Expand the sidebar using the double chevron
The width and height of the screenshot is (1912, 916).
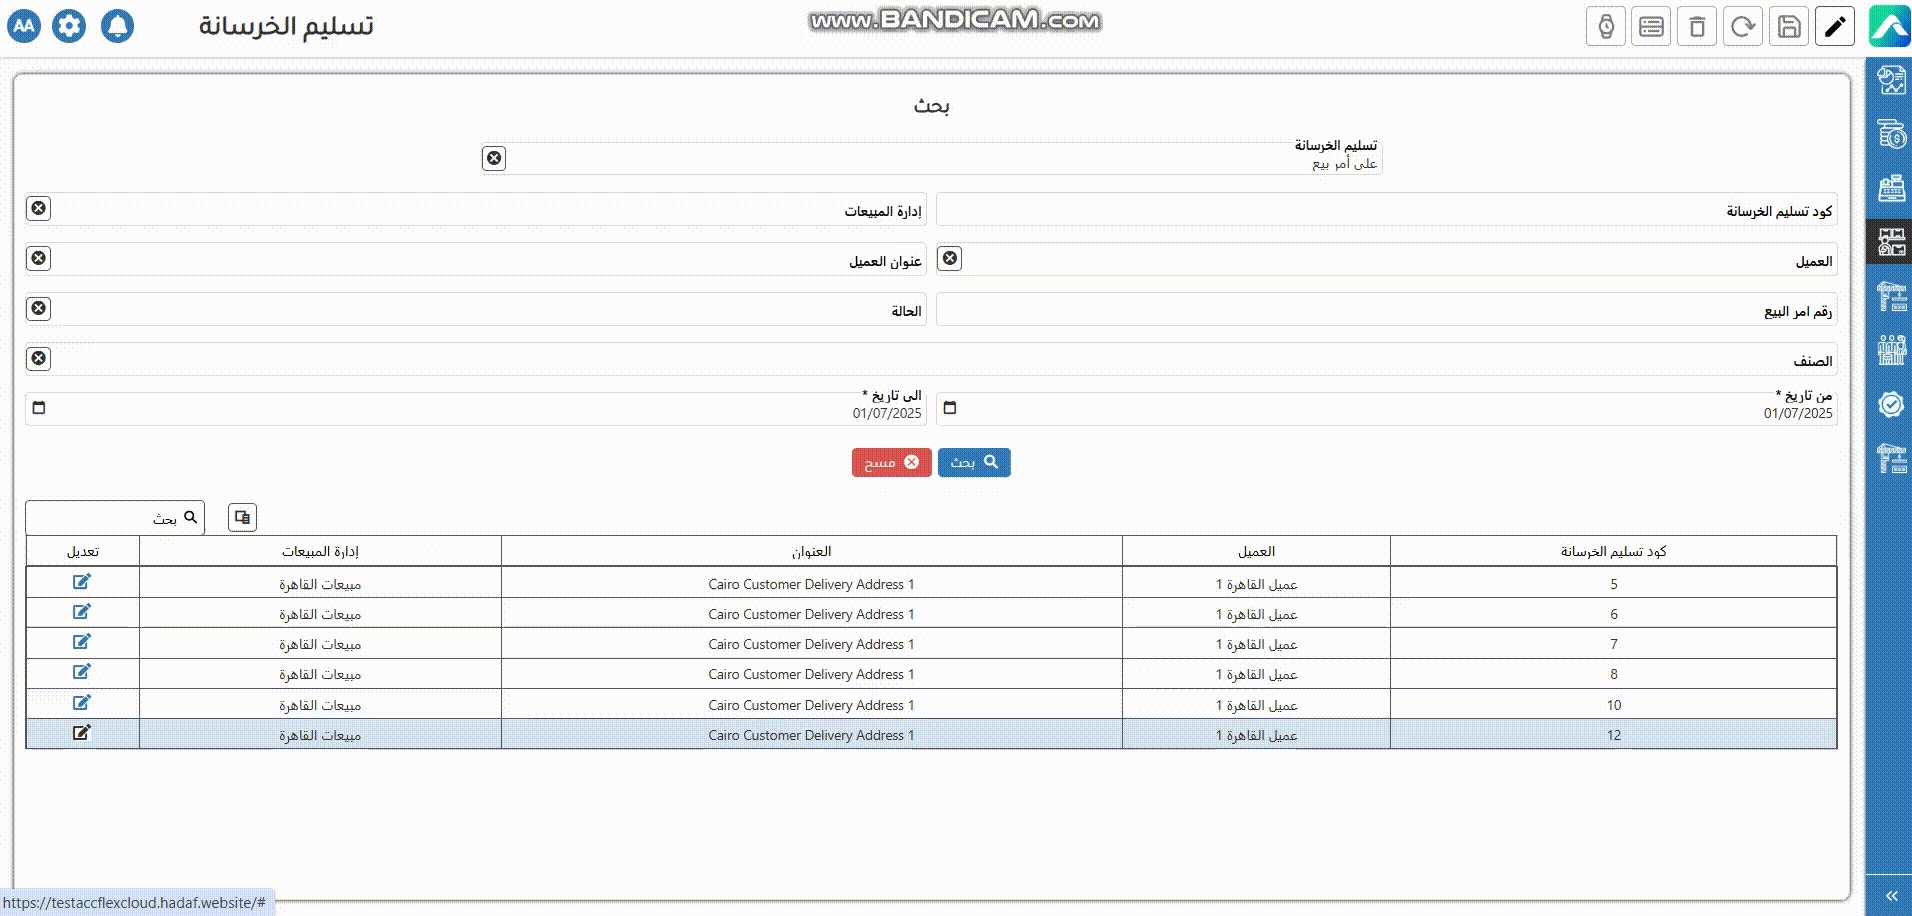pyautogui.click(x=1891, y=896)
